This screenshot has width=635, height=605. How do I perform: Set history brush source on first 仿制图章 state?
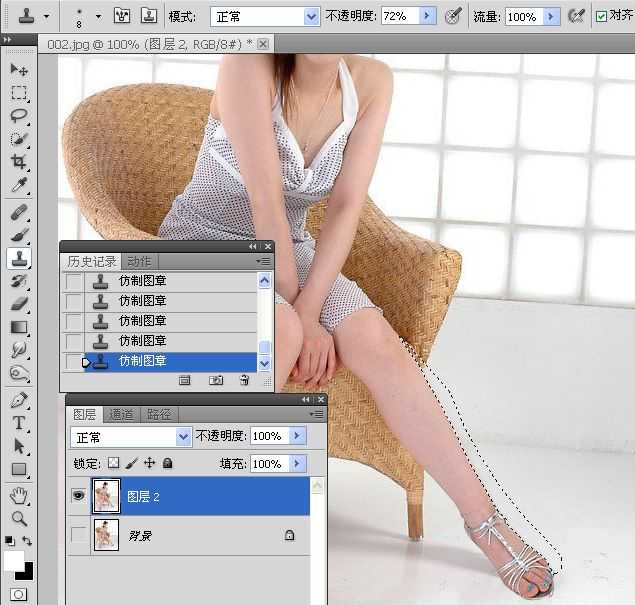click(74, 281)
